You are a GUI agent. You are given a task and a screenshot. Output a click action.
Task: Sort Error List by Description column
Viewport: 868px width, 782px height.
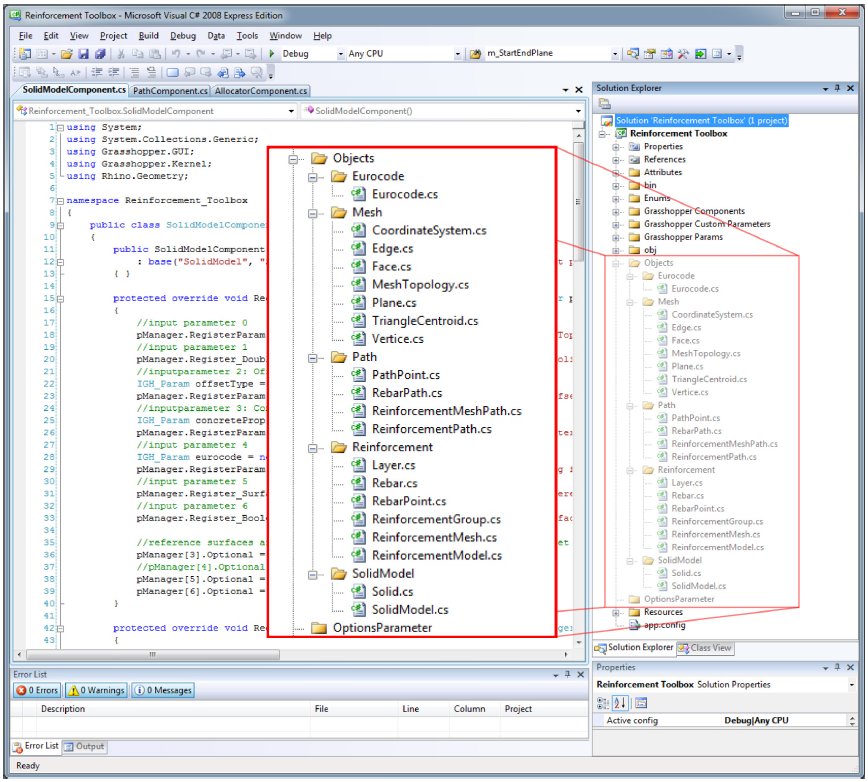tap(173, 709)
